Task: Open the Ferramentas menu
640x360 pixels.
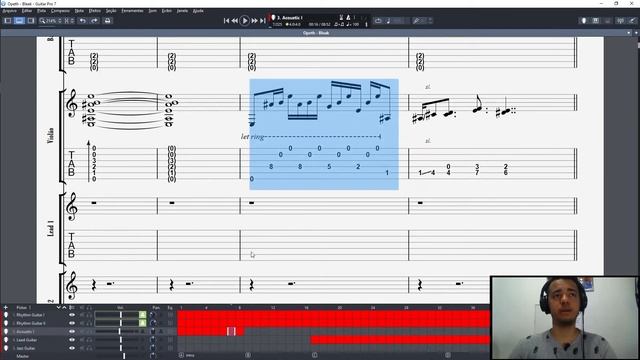Action: tap(132, 11)
